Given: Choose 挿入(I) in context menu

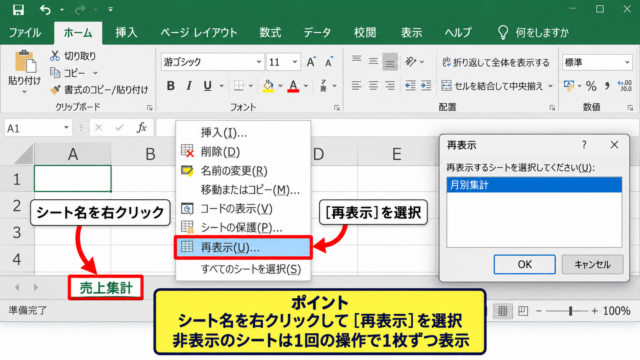Looking at the screenshot, I should [x=243, y=133].
